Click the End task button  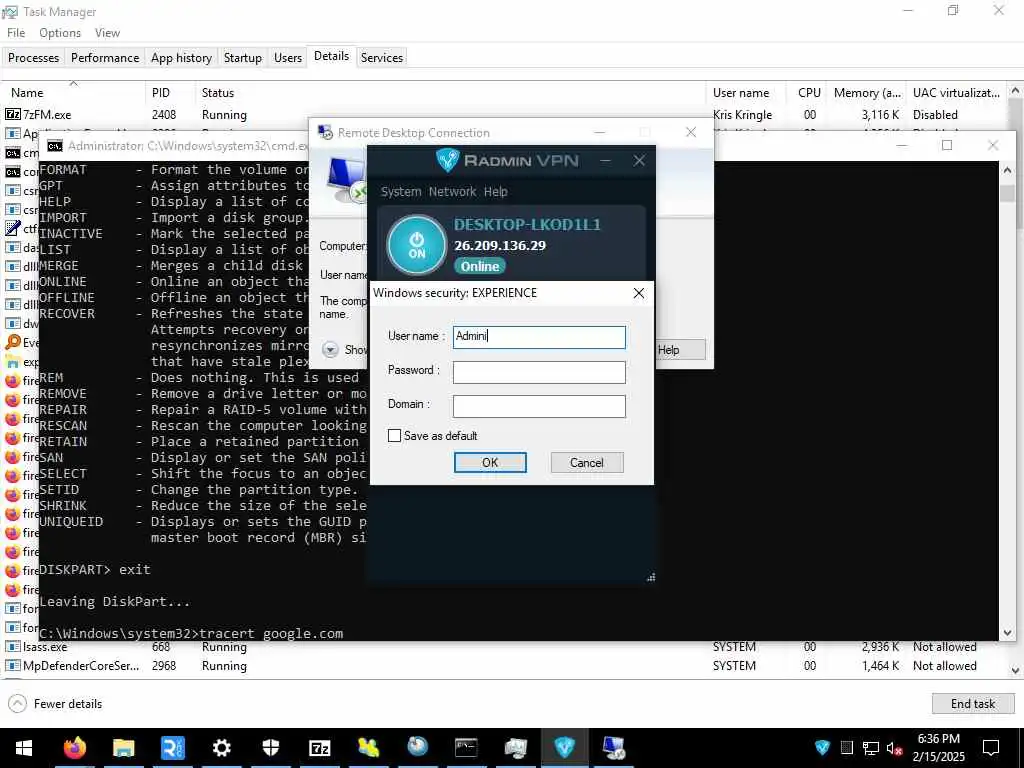pyautogui.click(x=972, y=704)
